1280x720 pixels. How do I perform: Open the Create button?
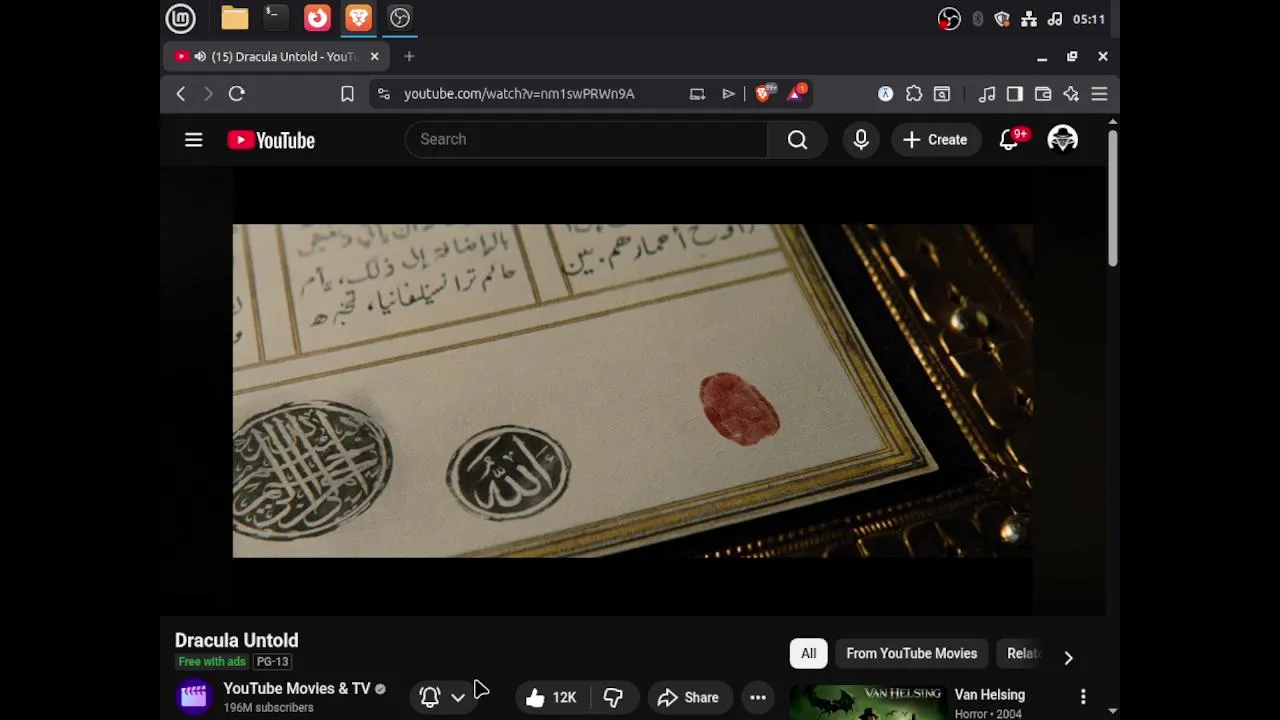pyautogui.click(x=935, y=140)
